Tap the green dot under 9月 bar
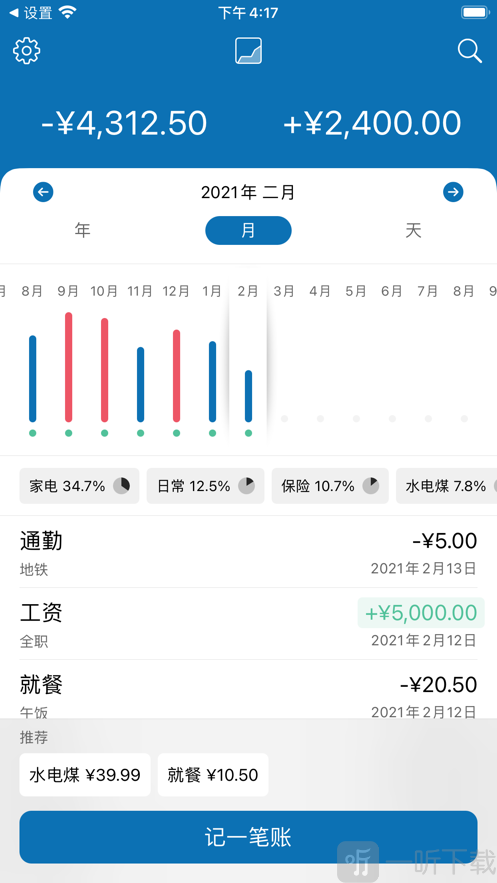The height and width of the screenshot is (883, 497). pyautogui.click(x=69, y=433)
